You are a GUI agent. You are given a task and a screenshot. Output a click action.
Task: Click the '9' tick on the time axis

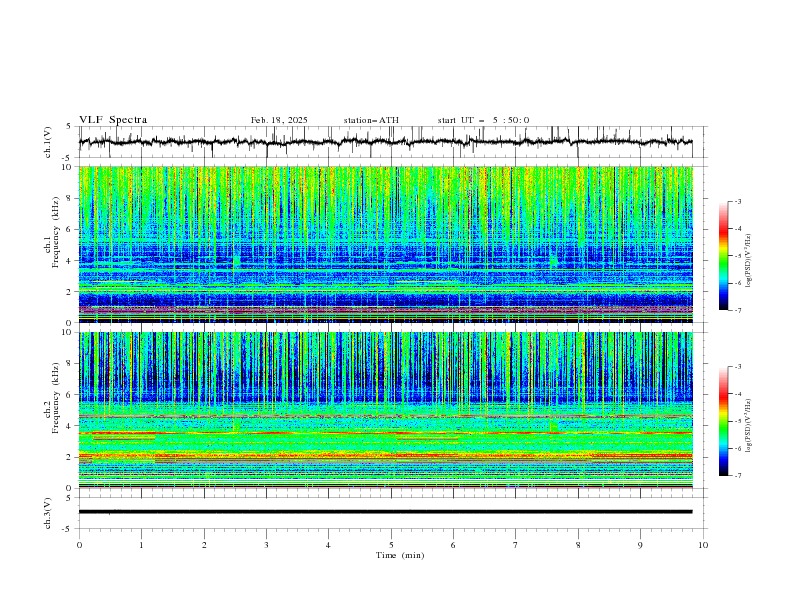[x=640, y=545]
